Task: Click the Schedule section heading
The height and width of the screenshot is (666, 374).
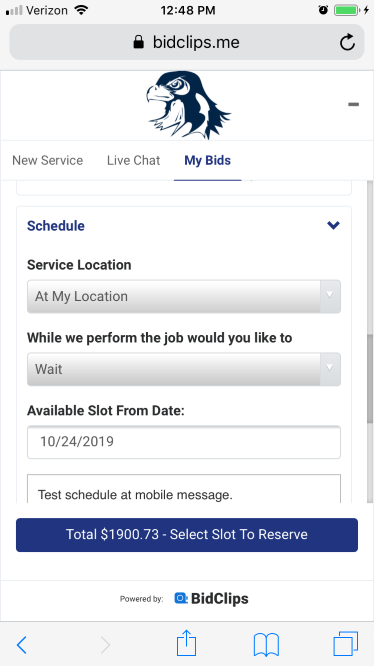Action: (x=56, y=226)
